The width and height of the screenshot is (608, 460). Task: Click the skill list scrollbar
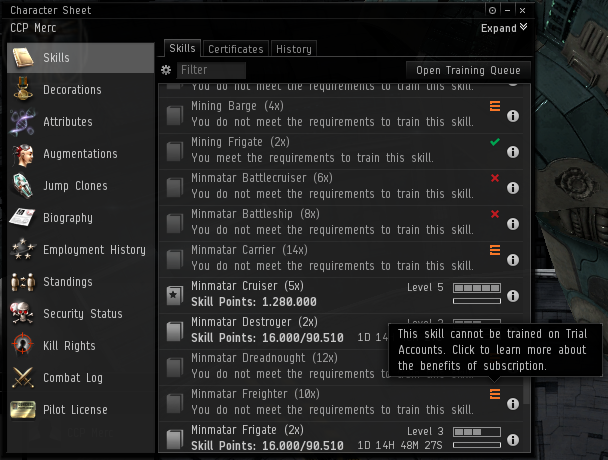(526, 390)
